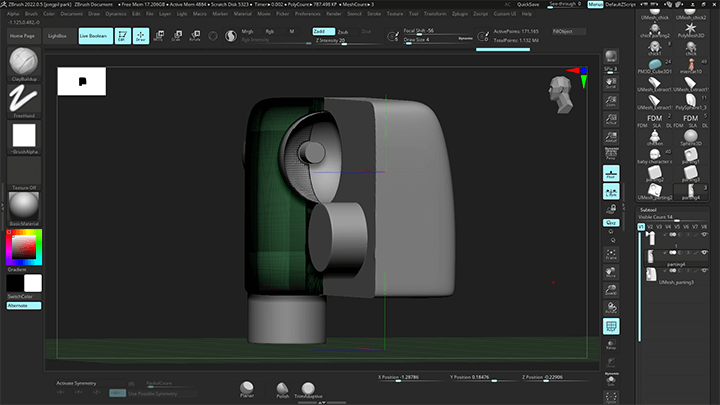Viewport: 720px width, 405px height.
Task: Adjust the Draw Size slider
Action: 438,40
